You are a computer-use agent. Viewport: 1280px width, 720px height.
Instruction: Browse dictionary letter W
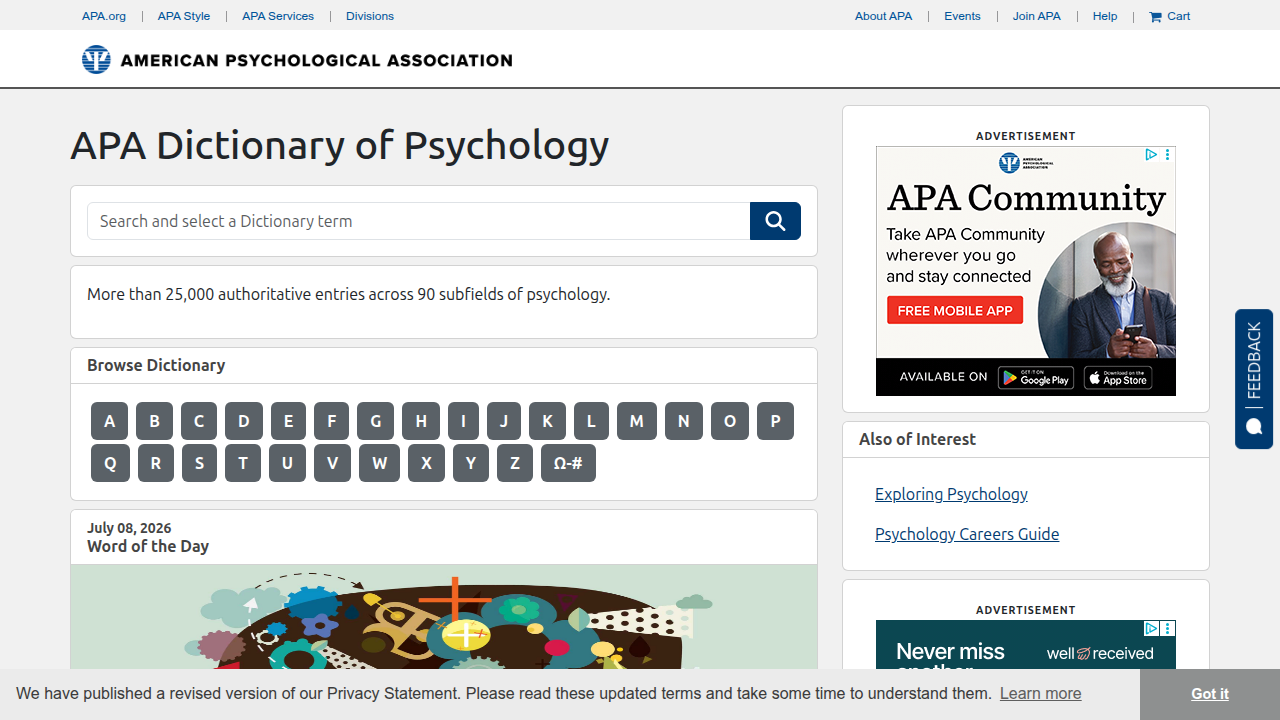[x=379, y=463]
